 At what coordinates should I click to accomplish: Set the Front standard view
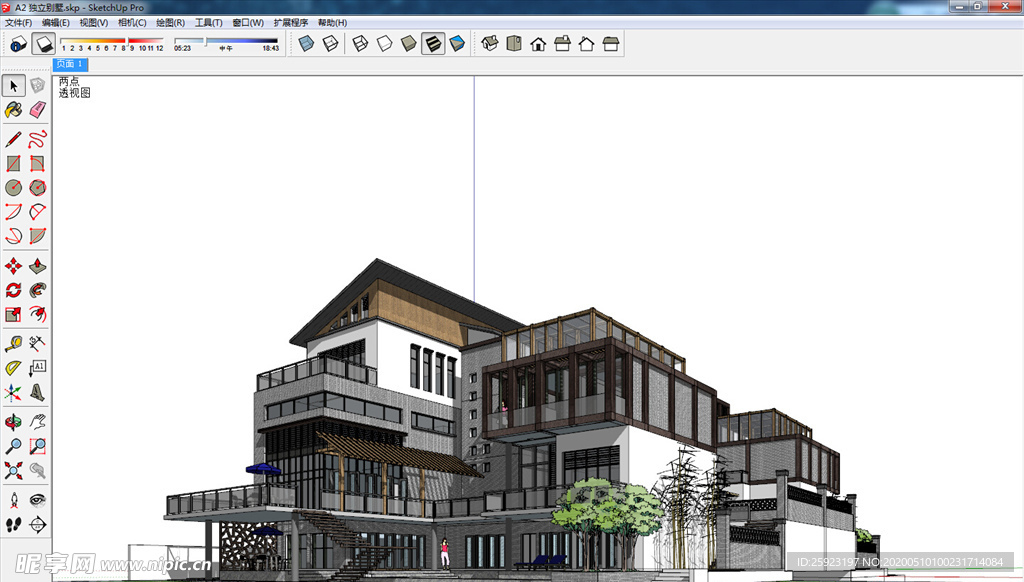click(538, 44)
